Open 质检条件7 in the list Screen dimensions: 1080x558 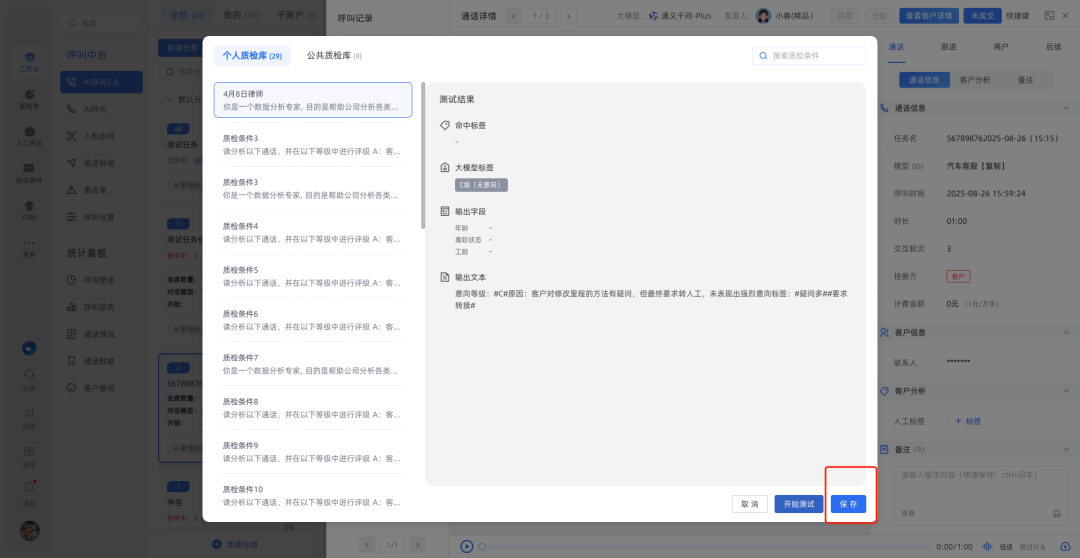(312, 363)
